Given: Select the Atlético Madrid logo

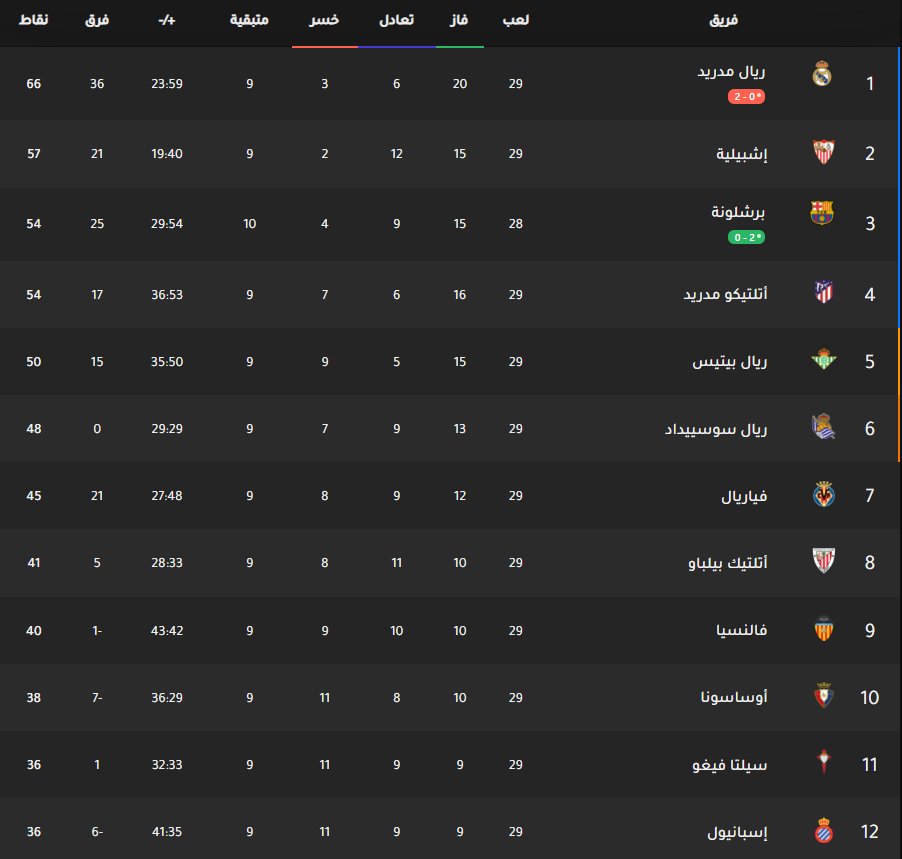Looking at the screenshot, I should point(824,292).
